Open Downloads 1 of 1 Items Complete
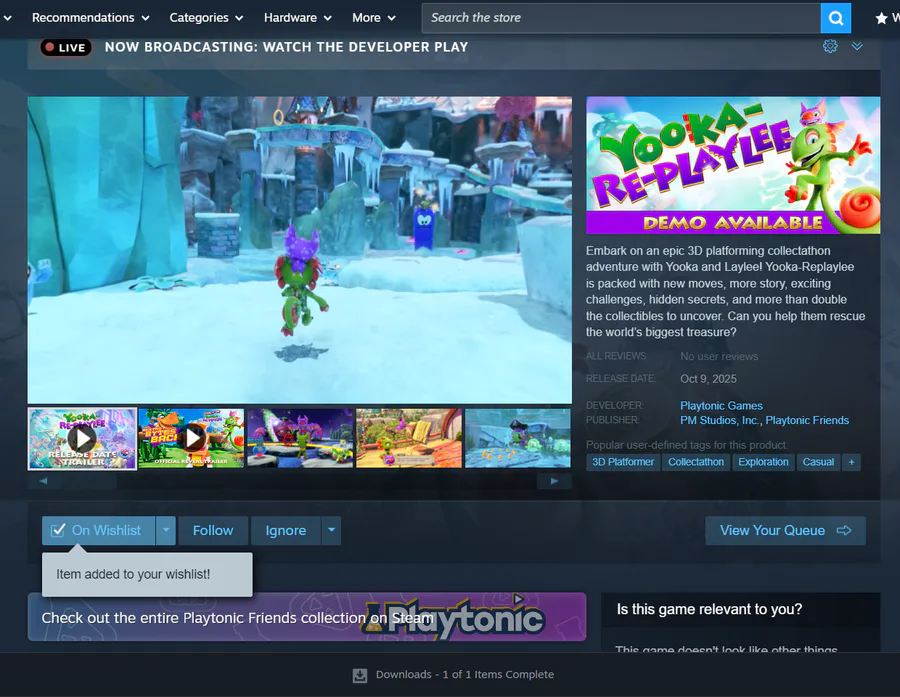900x697 pixels. click(464, 675)
